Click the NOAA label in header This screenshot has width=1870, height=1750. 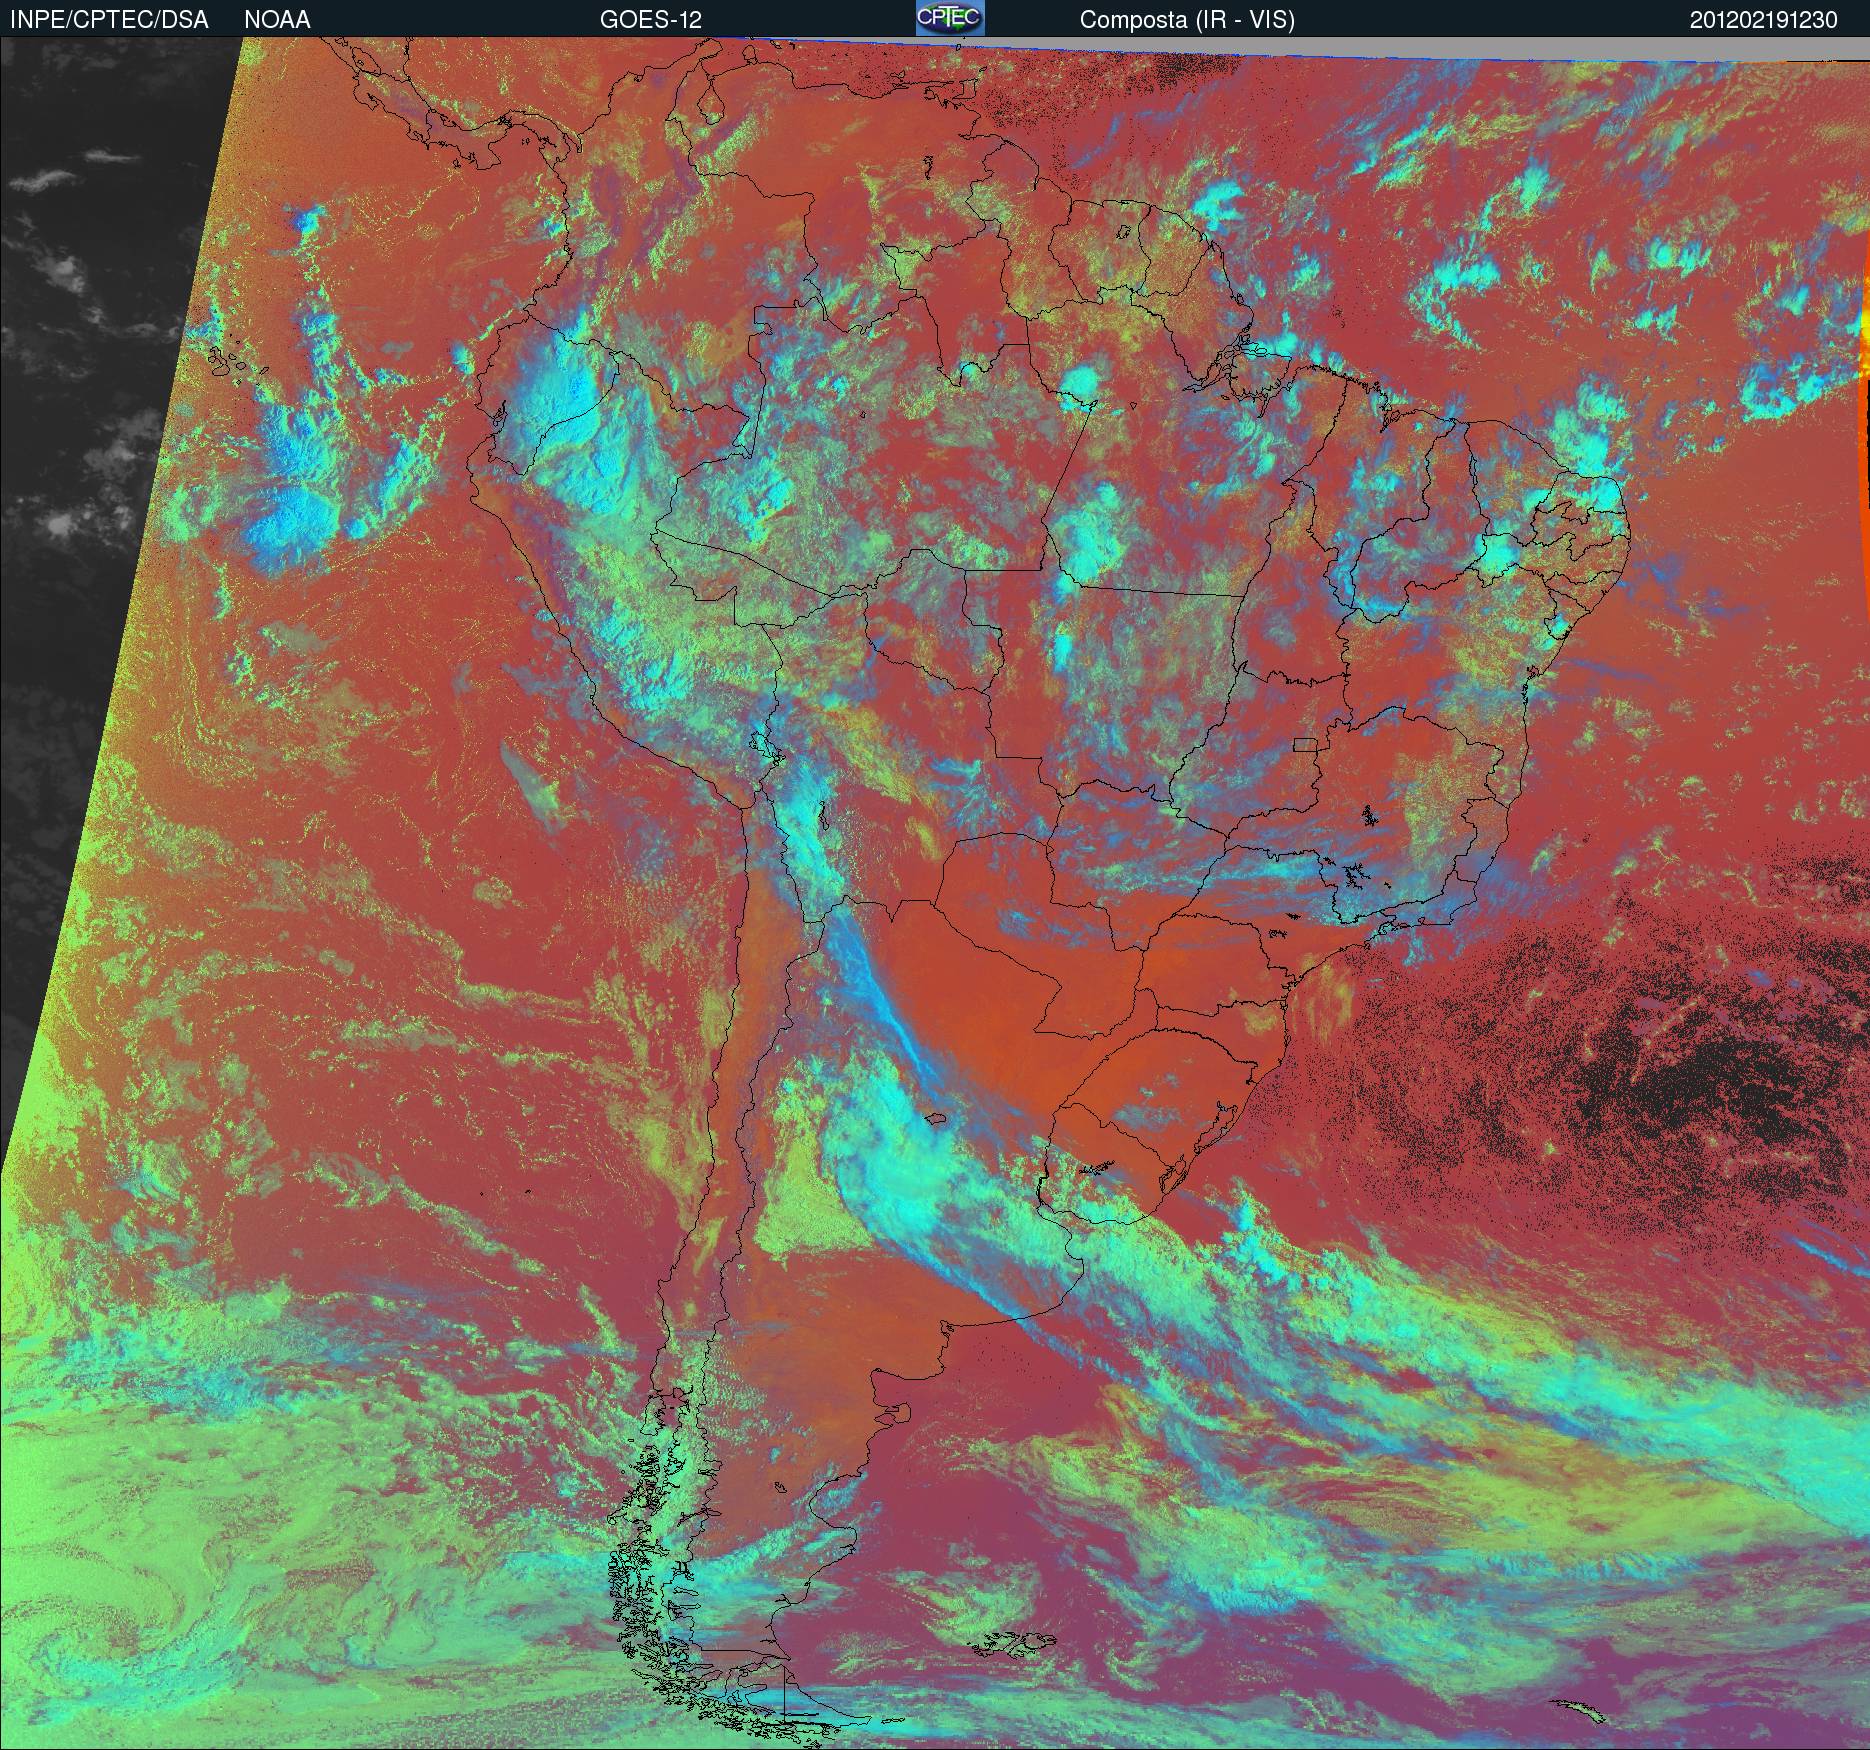(x=277, y=20)
